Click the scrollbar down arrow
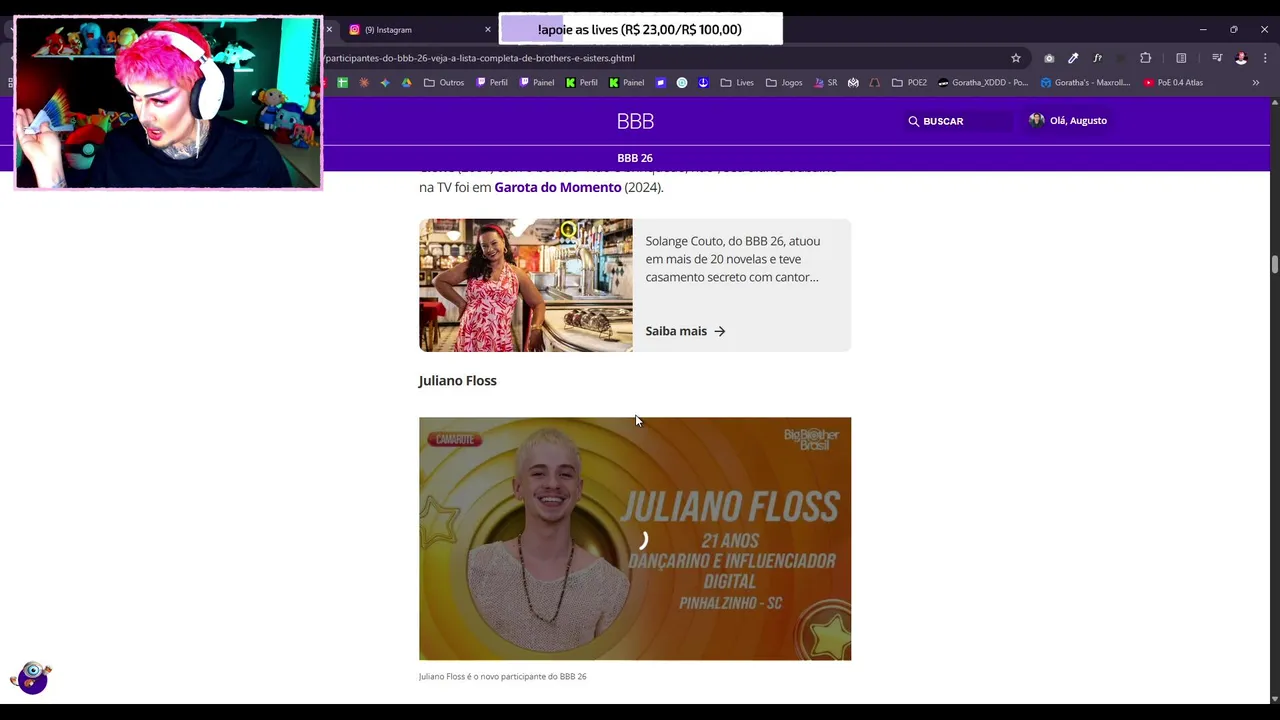The width and height of the screenshot is (1280, 720). [x=1274, y=698]
